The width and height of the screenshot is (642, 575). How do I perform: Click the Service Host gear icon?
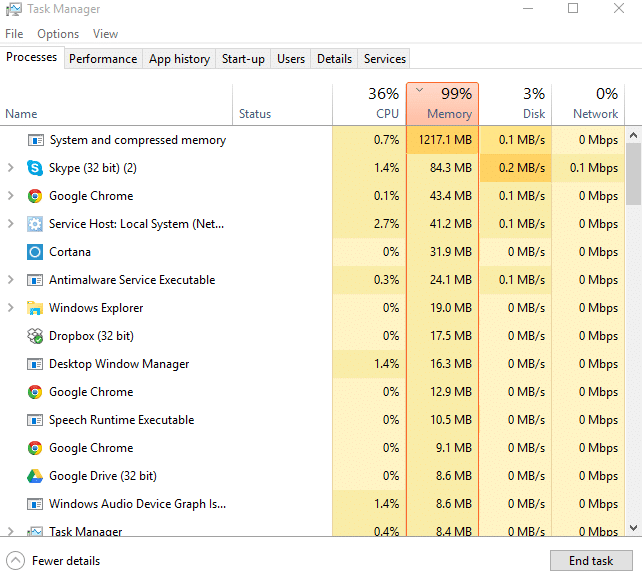point(35,224)
